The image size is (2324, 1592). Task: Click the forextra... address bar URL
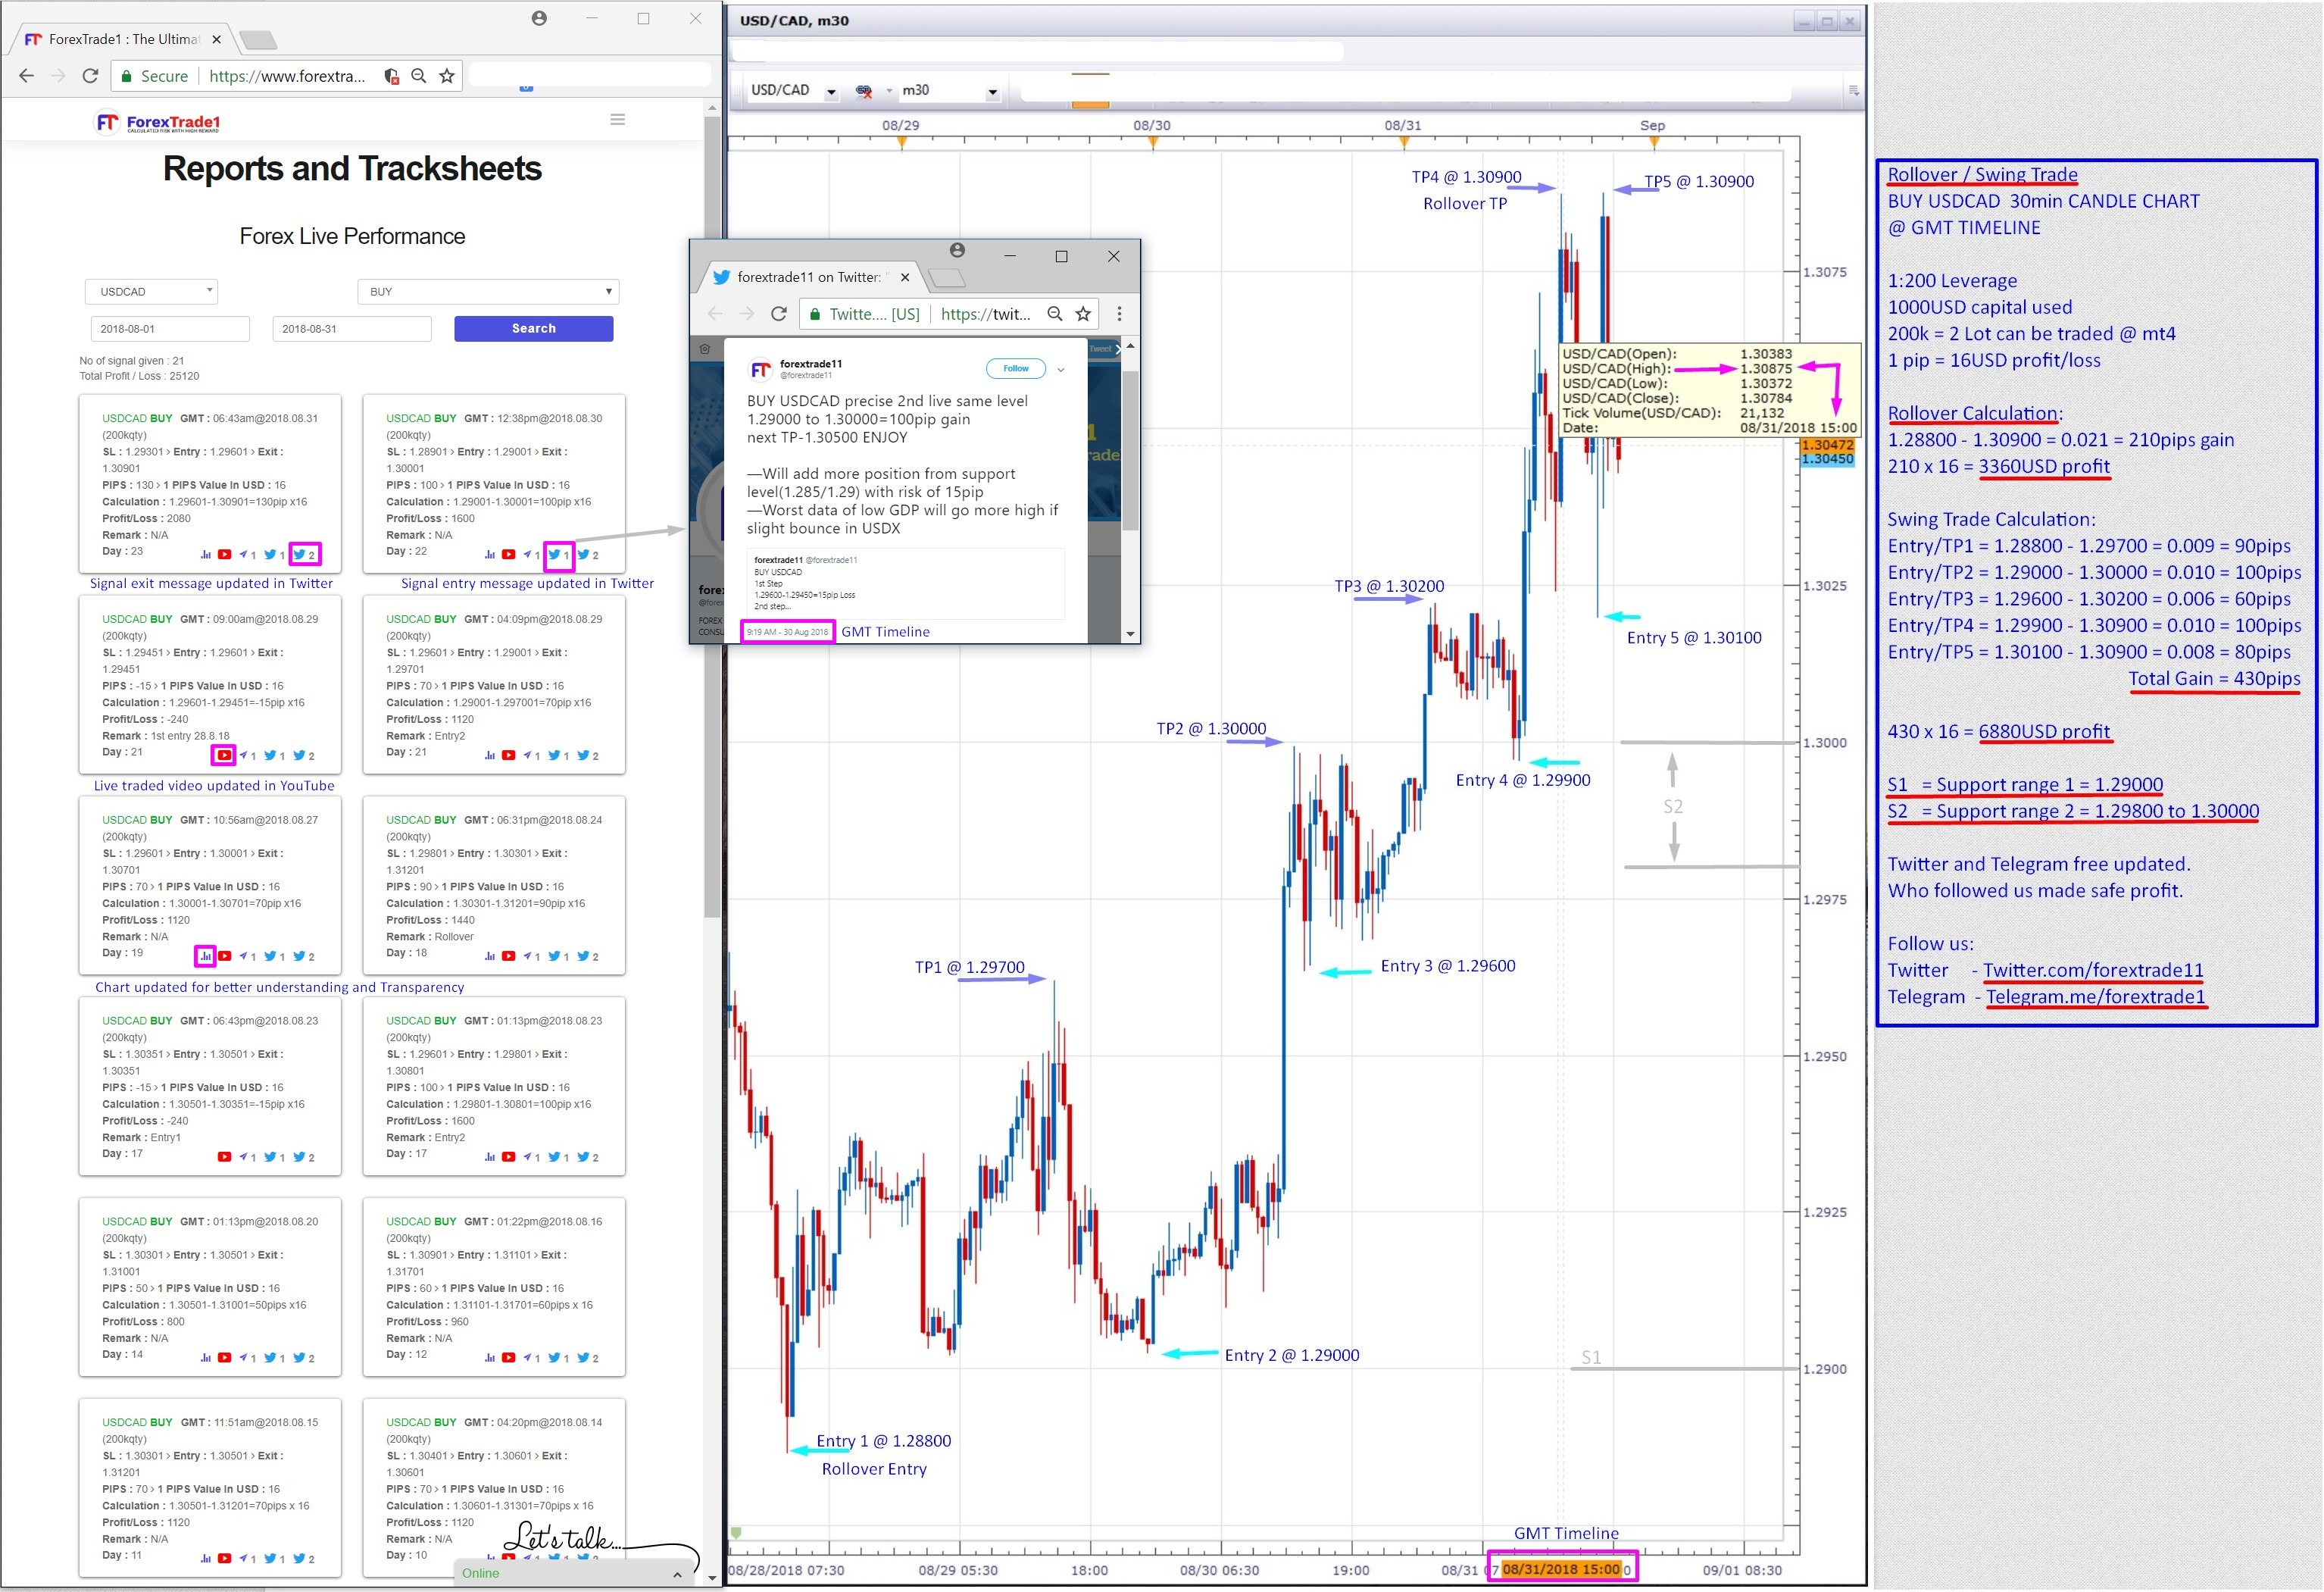[x=287, y=76]
